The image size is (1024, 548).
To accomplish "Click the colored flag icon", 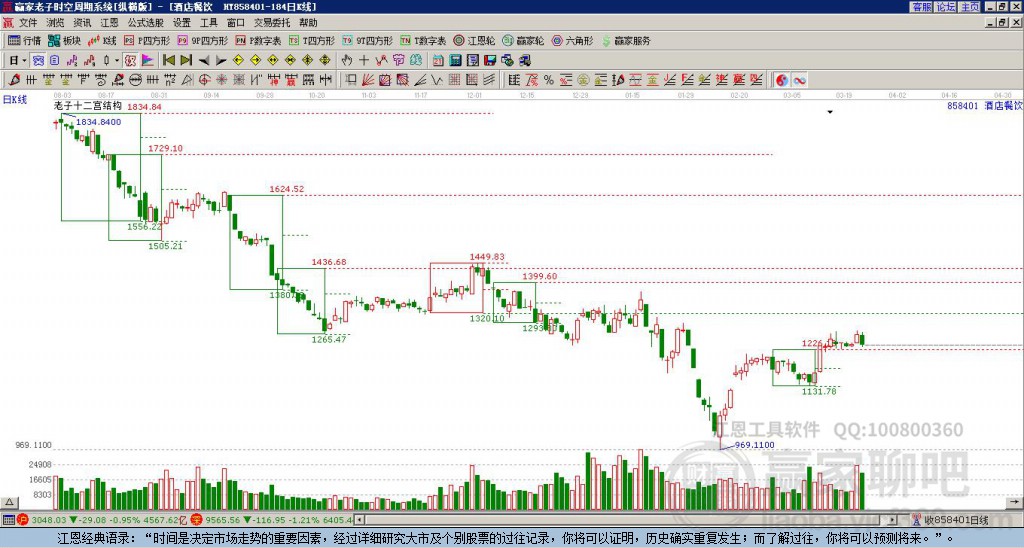I will [148, 61].
